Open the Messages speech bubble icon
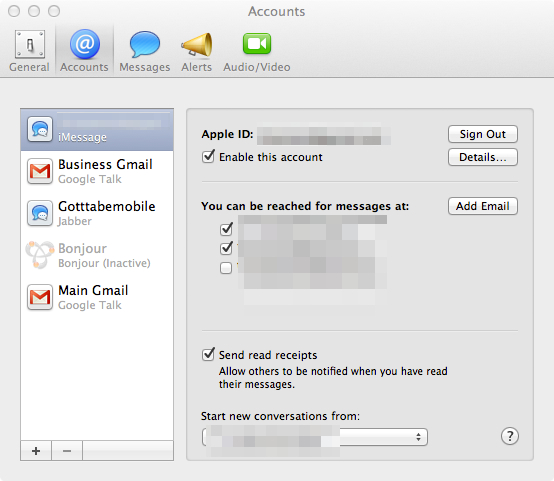This screenshot has width=554, height=481. click(145, 44)
